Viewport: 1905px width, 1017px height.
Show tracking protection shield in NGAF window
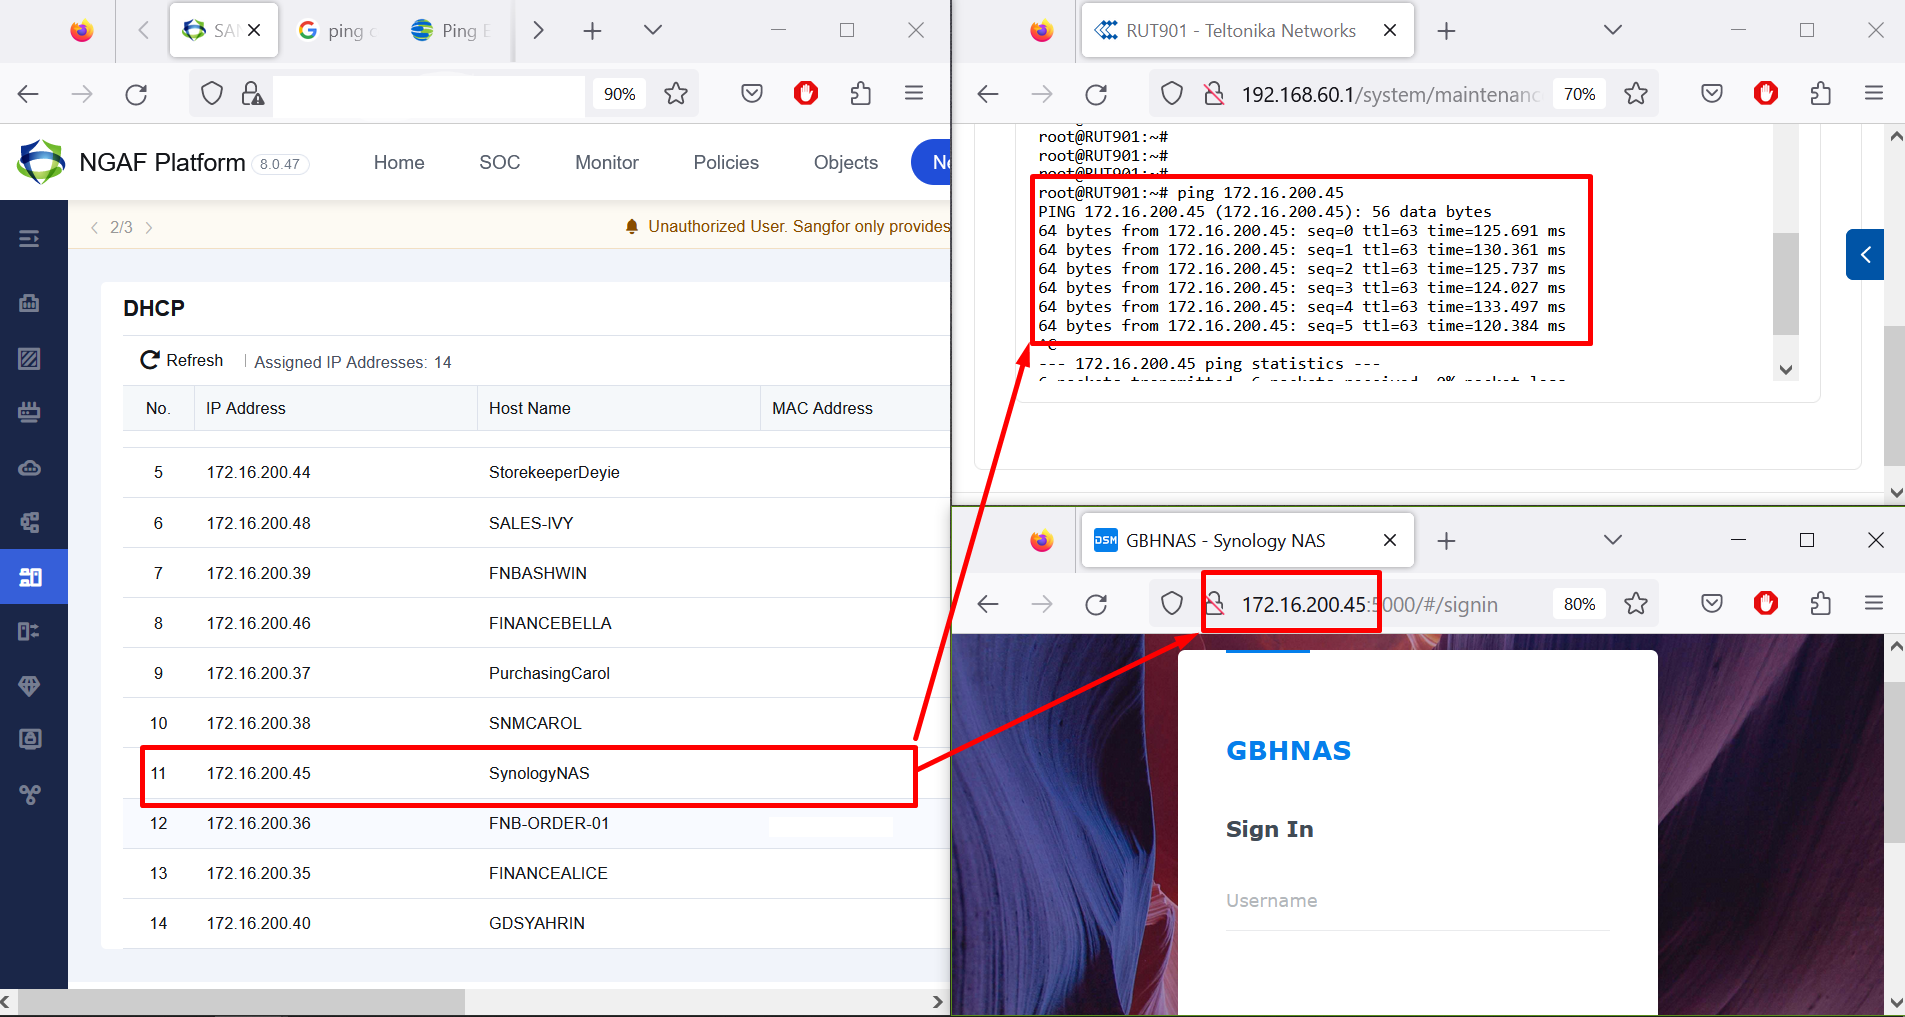coord(212,94)
